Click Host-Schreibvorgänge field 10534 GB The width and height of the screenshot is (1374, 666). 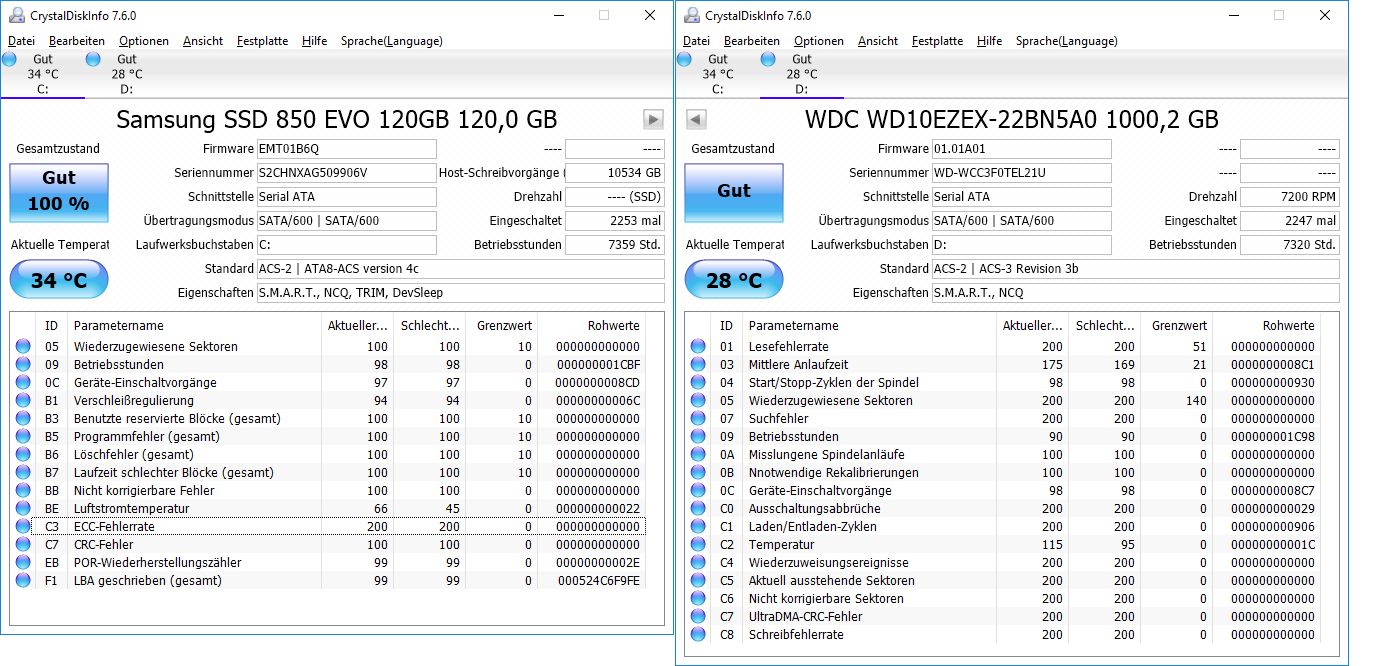[x=615, y=173]
